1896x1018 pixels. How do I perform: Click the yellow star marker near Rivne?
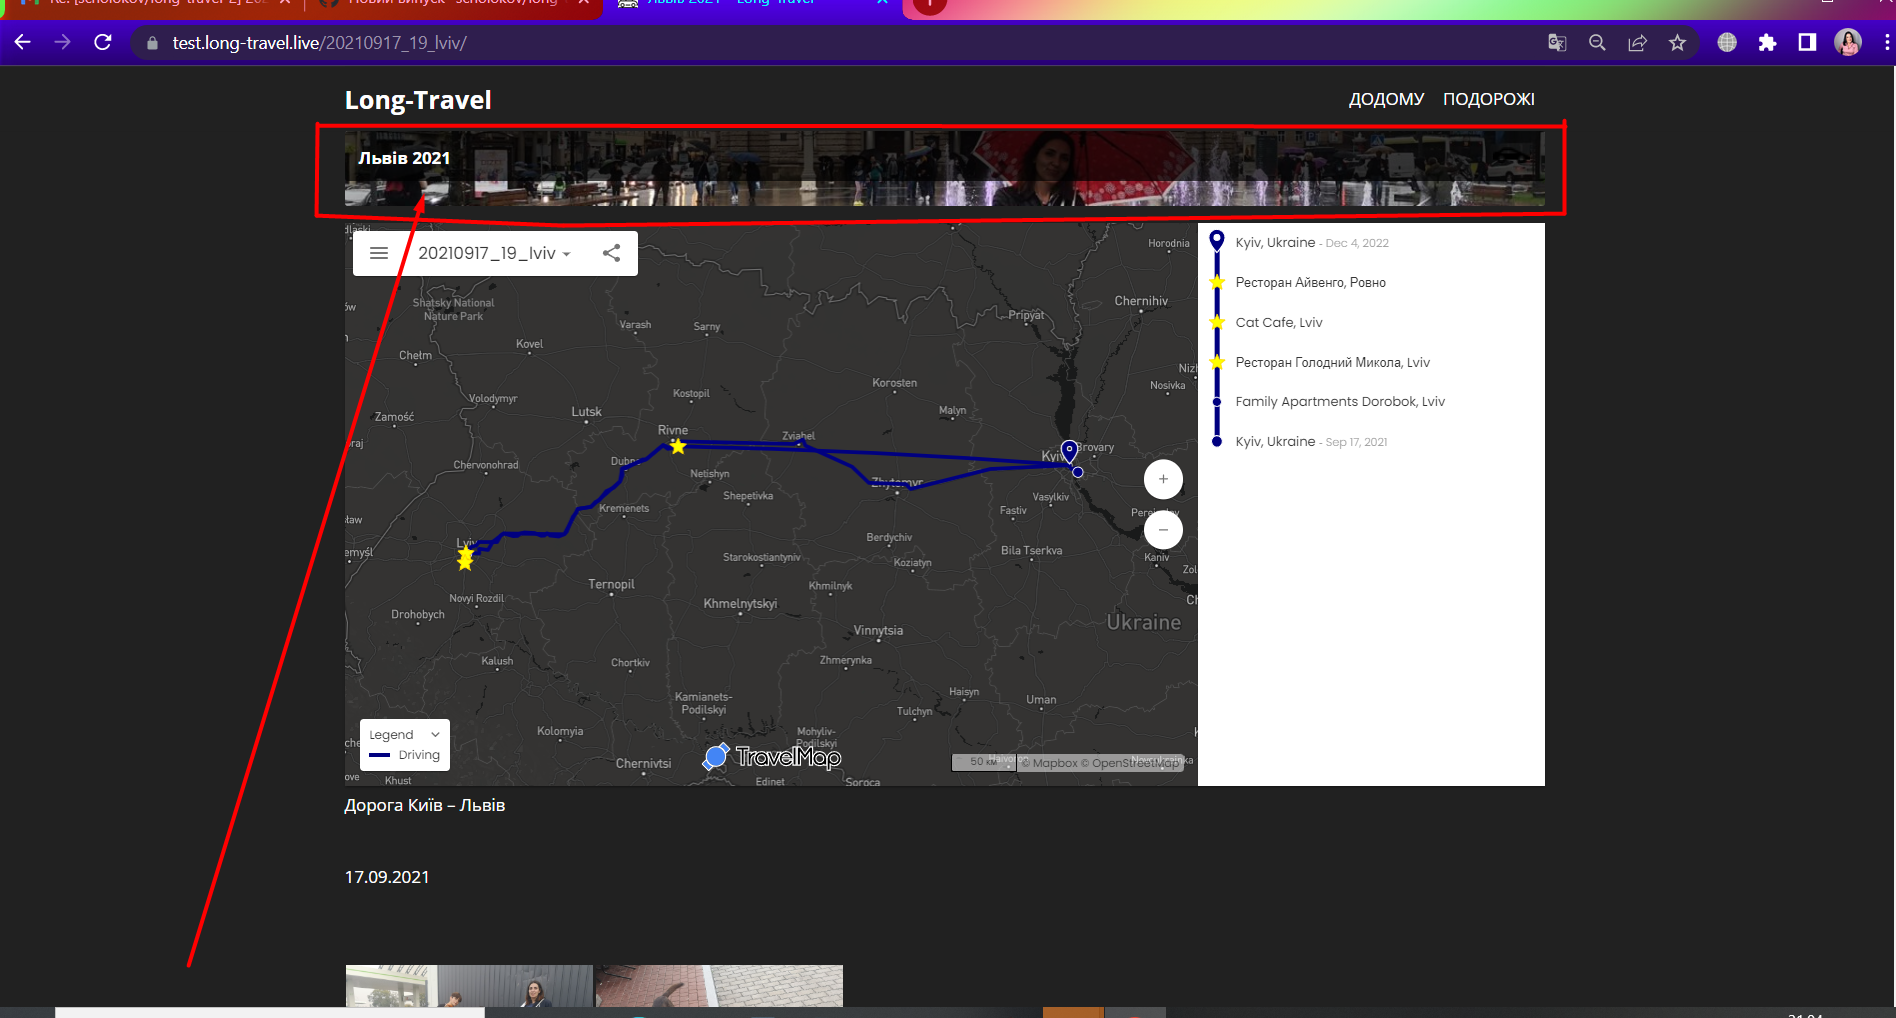[x=677, y=447]
